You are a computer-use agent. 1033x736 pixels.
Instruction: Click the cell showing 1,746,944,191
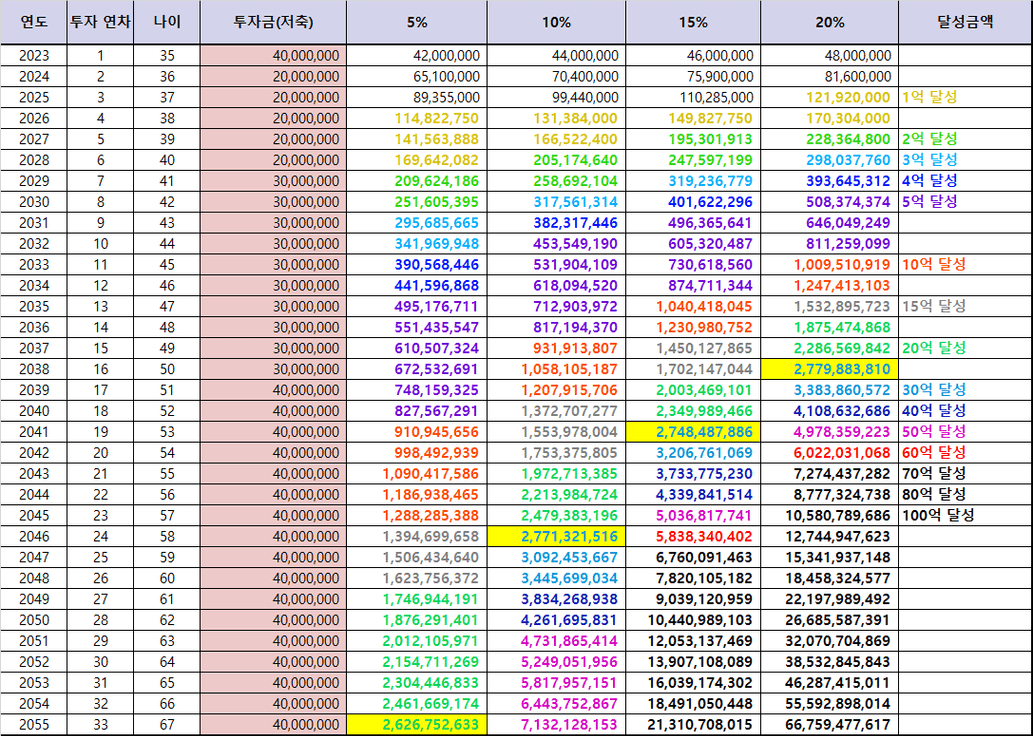pos(417,599)
